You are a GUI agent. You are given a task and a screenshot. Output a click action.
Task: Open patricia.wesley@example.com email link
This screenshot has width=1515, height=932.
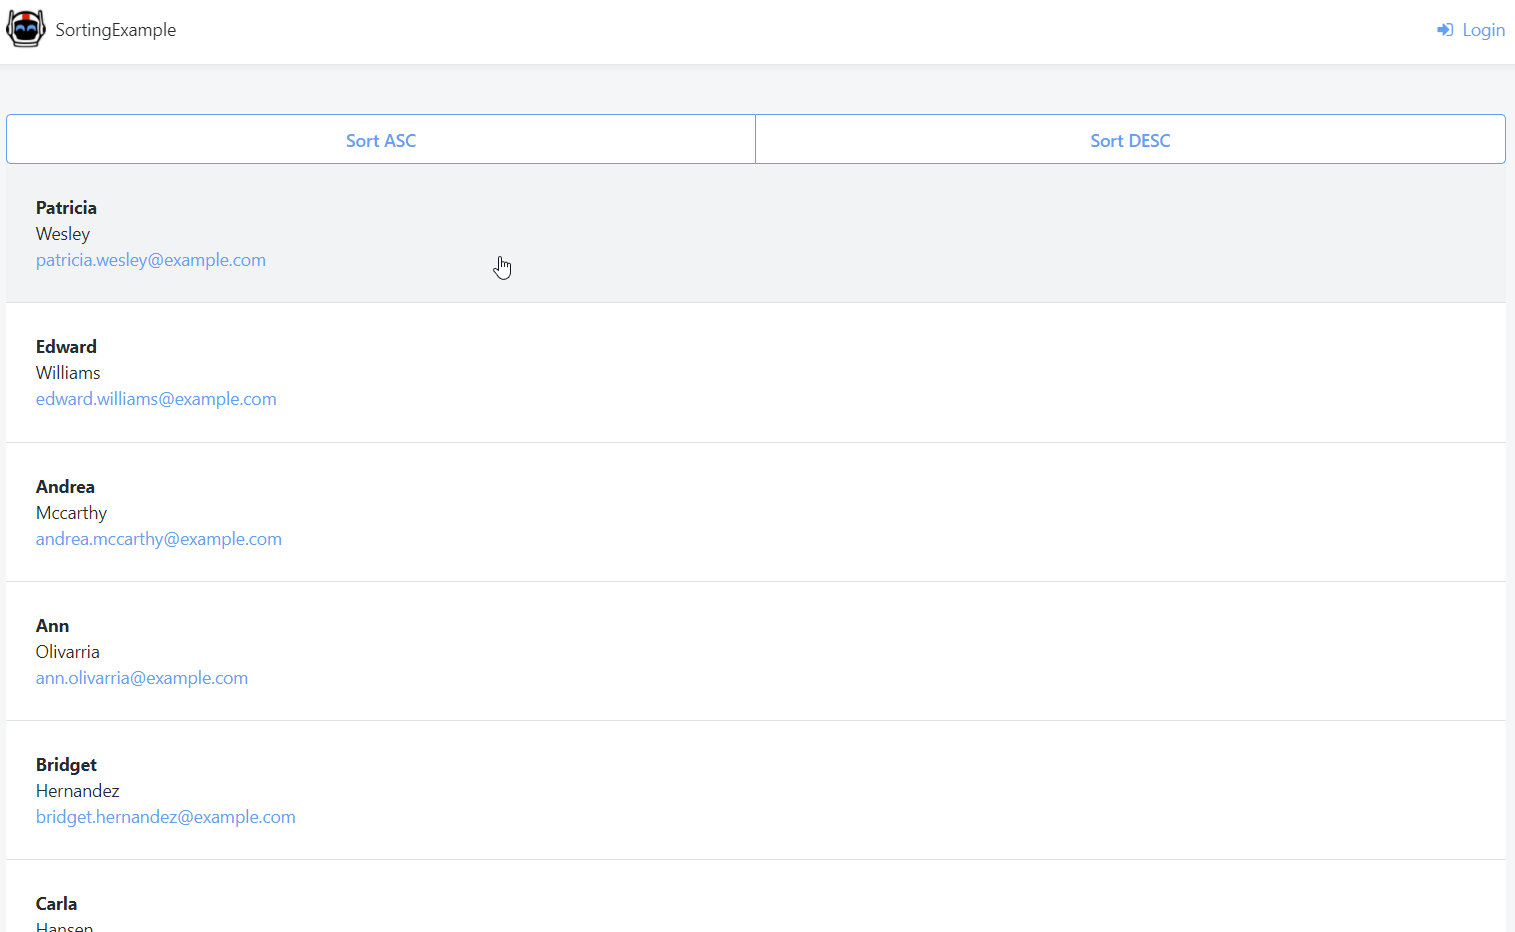(151, 259)
